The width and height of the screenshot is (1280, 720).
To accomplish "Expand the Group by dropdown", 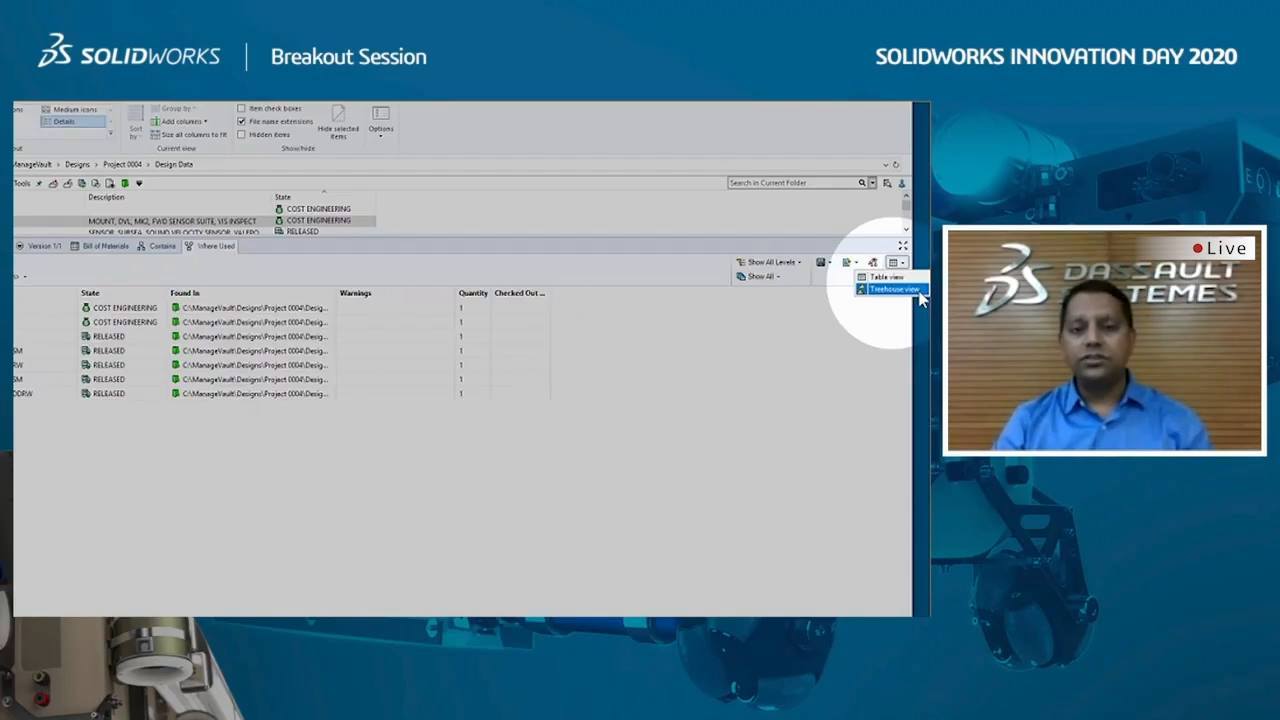I will [173, 109].
